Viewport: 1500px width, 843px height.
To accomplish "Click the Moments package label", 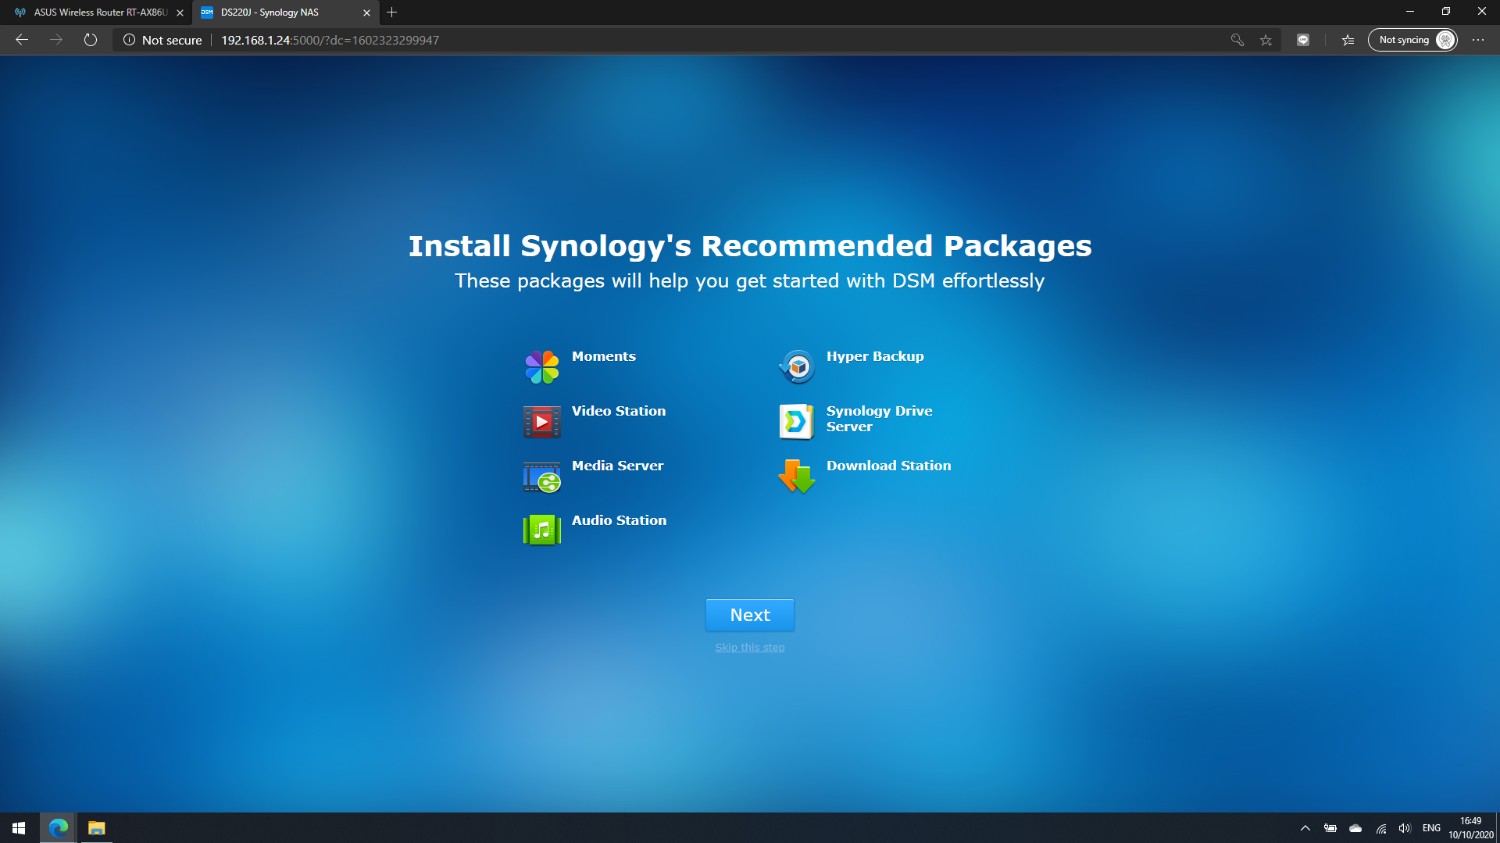I will click(x=604, y=357).
